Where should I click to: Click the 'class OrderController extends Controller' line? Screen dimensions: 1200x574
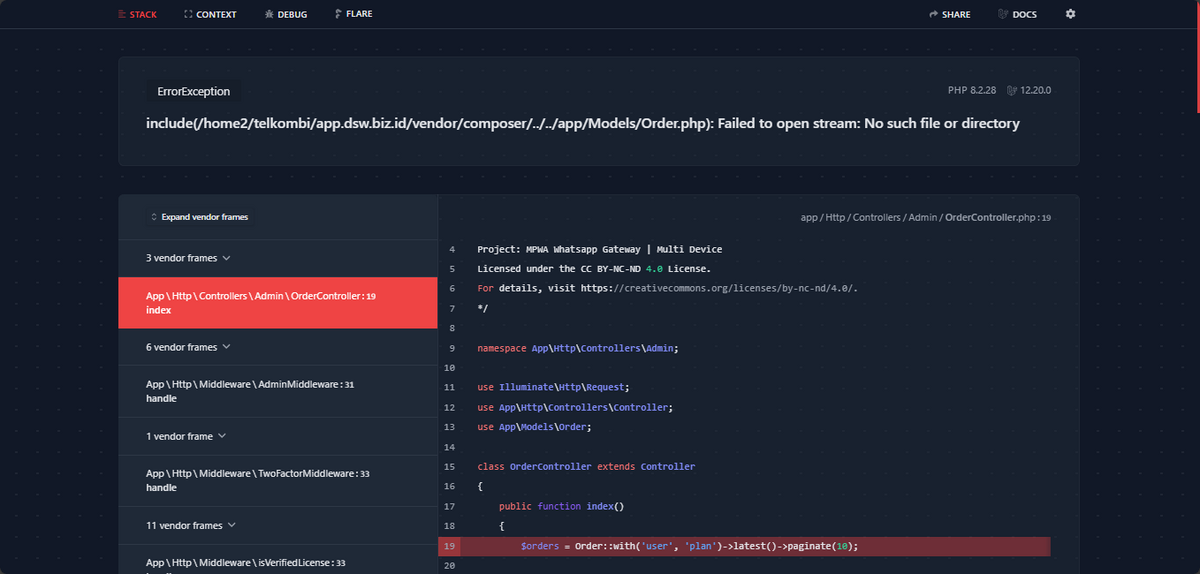click(586, 467)
